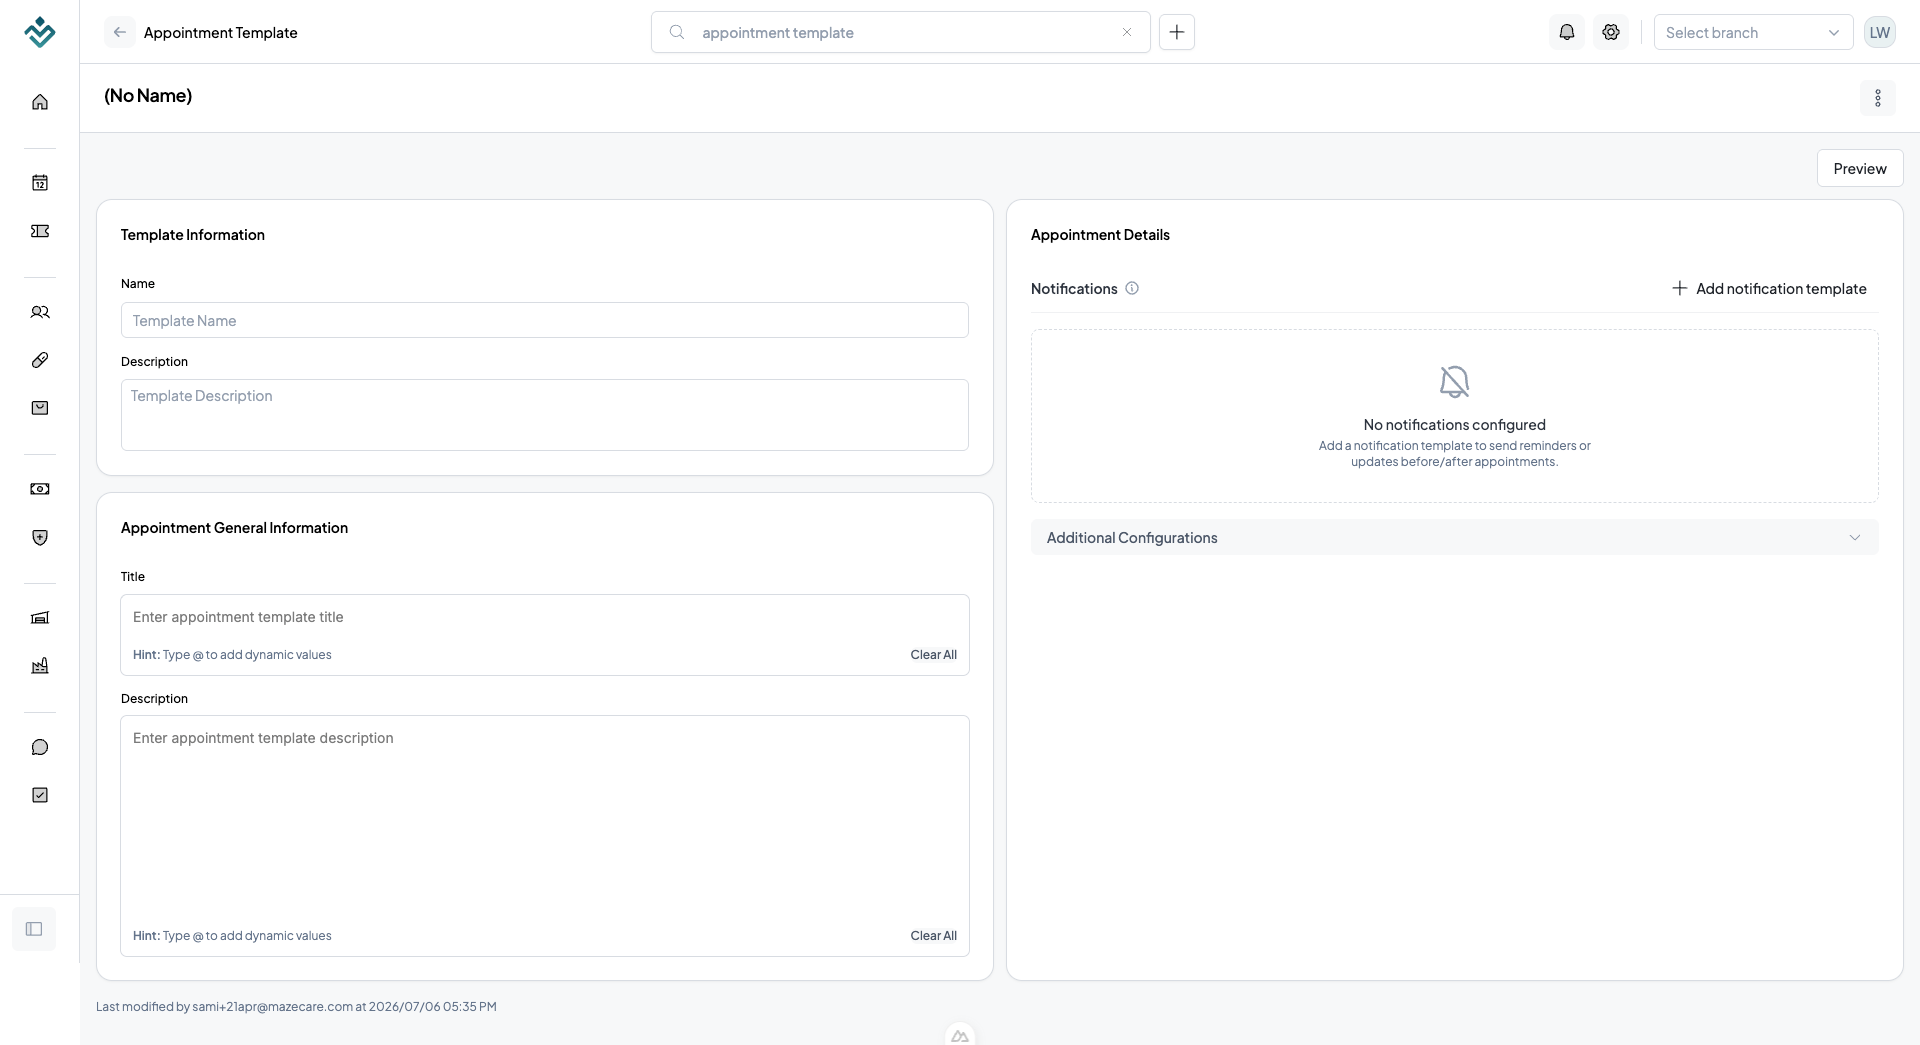
Task: Clear the search box with the X
Action: (1127, 32)
